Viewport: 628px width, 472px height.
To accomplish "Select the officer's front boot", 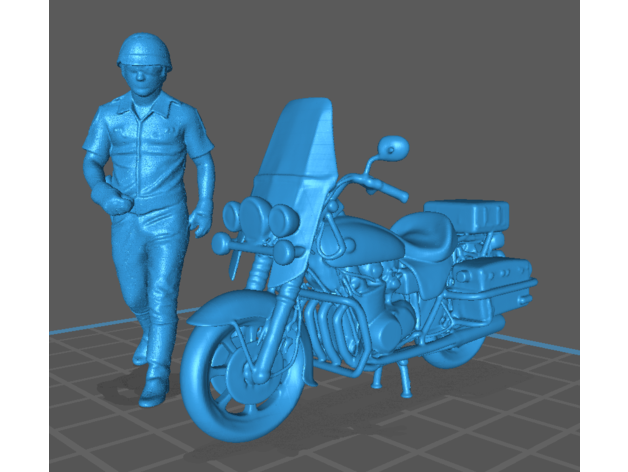I will pyautogui.click(x=156, y=384).
